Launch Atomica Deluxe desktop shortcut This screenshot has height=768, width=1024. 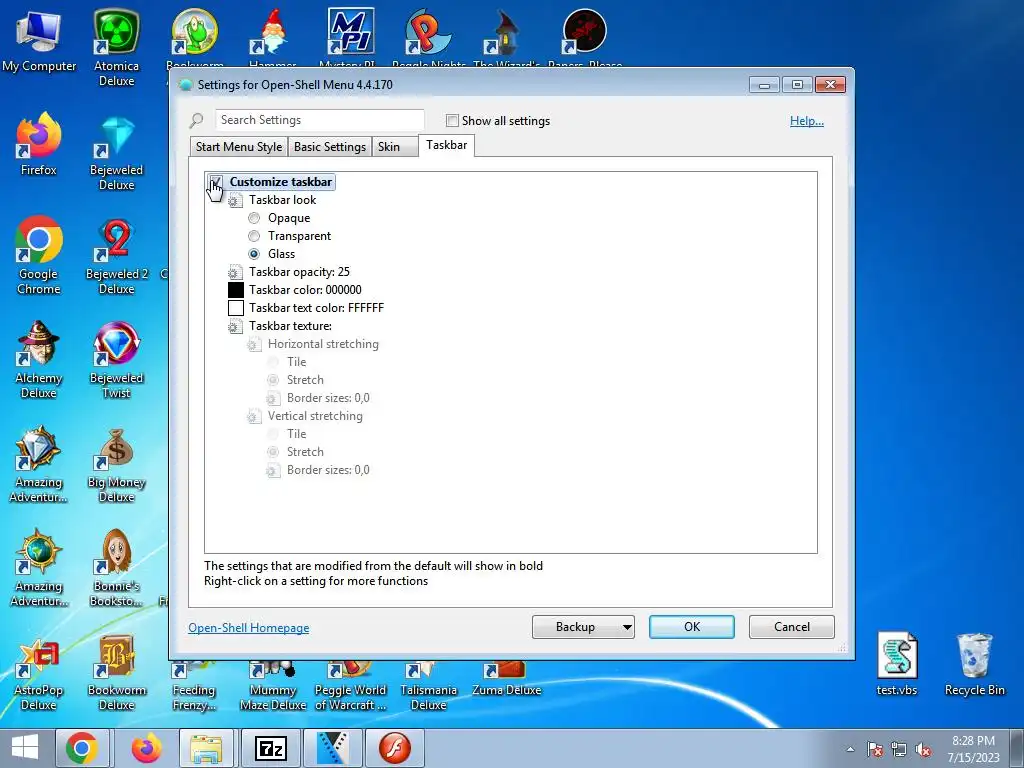[x=116, y=47]
